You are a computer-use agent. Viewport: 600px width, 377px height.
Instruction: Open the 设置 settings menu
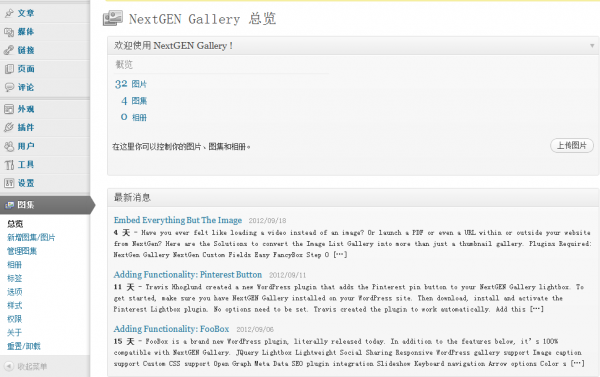[x=26, y=183]
